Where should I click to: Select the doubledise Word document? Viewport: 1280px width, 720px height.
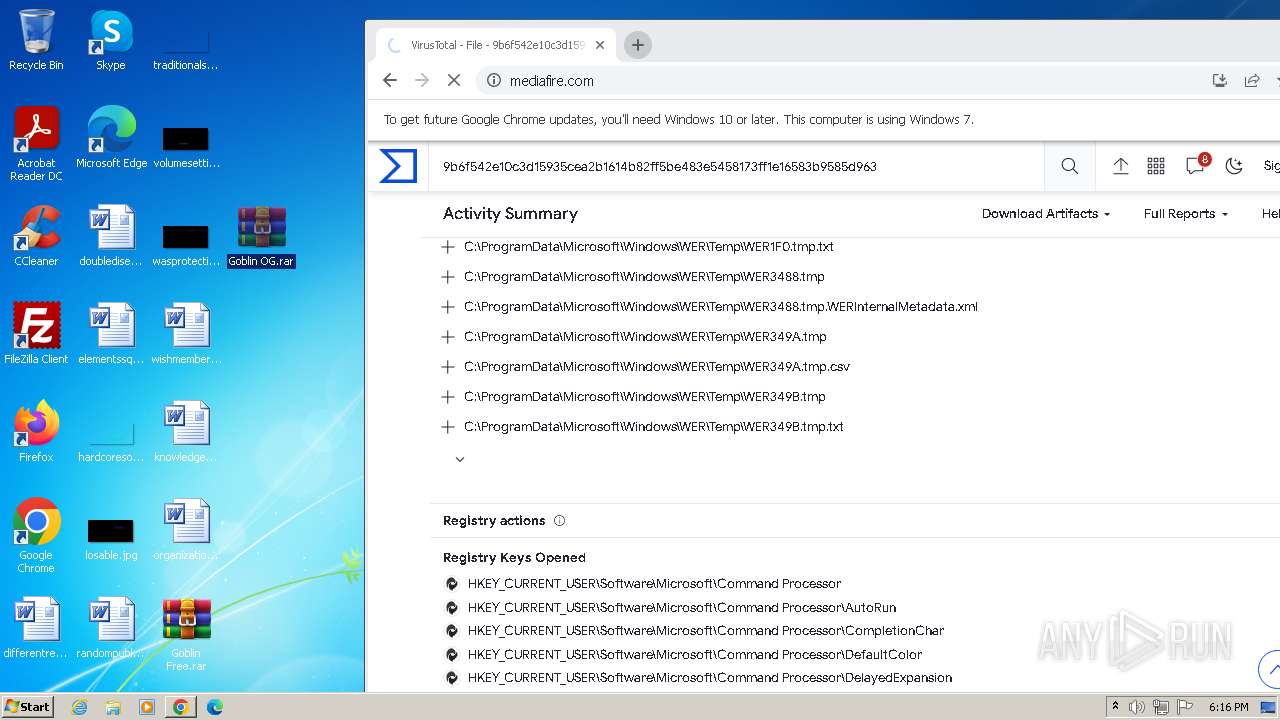111,236
